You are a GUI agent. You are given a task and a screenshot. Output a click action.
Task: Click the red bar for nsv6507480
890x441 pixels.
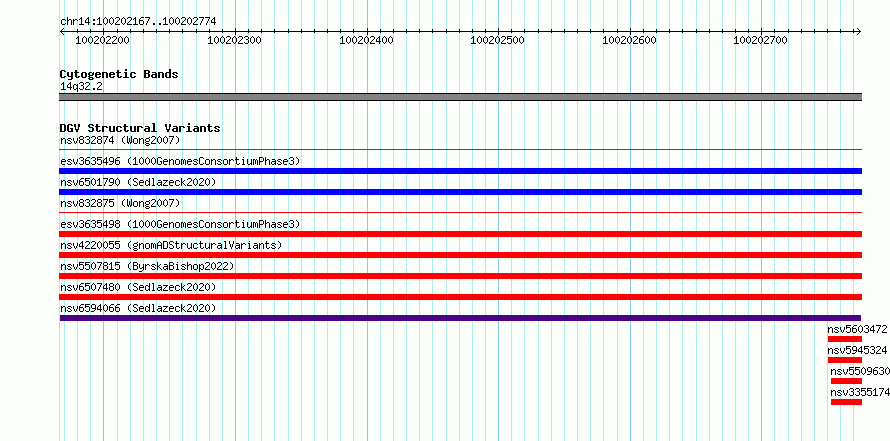[x=460, y=297]
